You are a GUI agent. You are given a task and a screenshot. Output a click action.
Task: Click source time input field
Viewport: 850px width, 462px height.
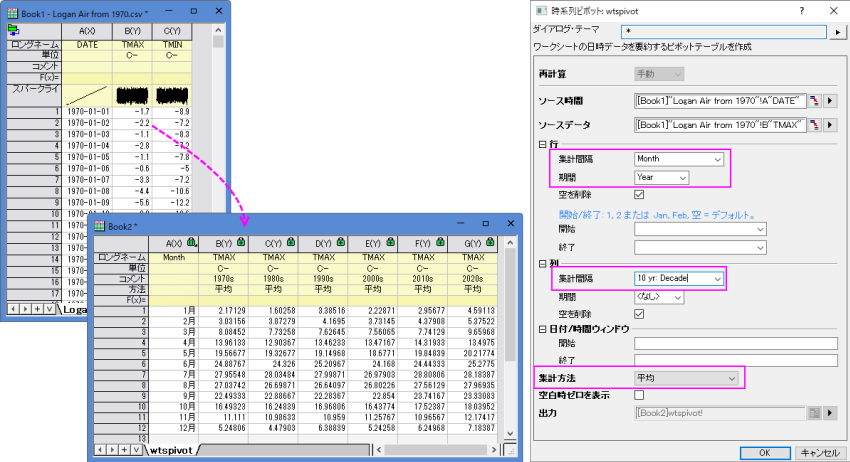click(x=720, y=101)
